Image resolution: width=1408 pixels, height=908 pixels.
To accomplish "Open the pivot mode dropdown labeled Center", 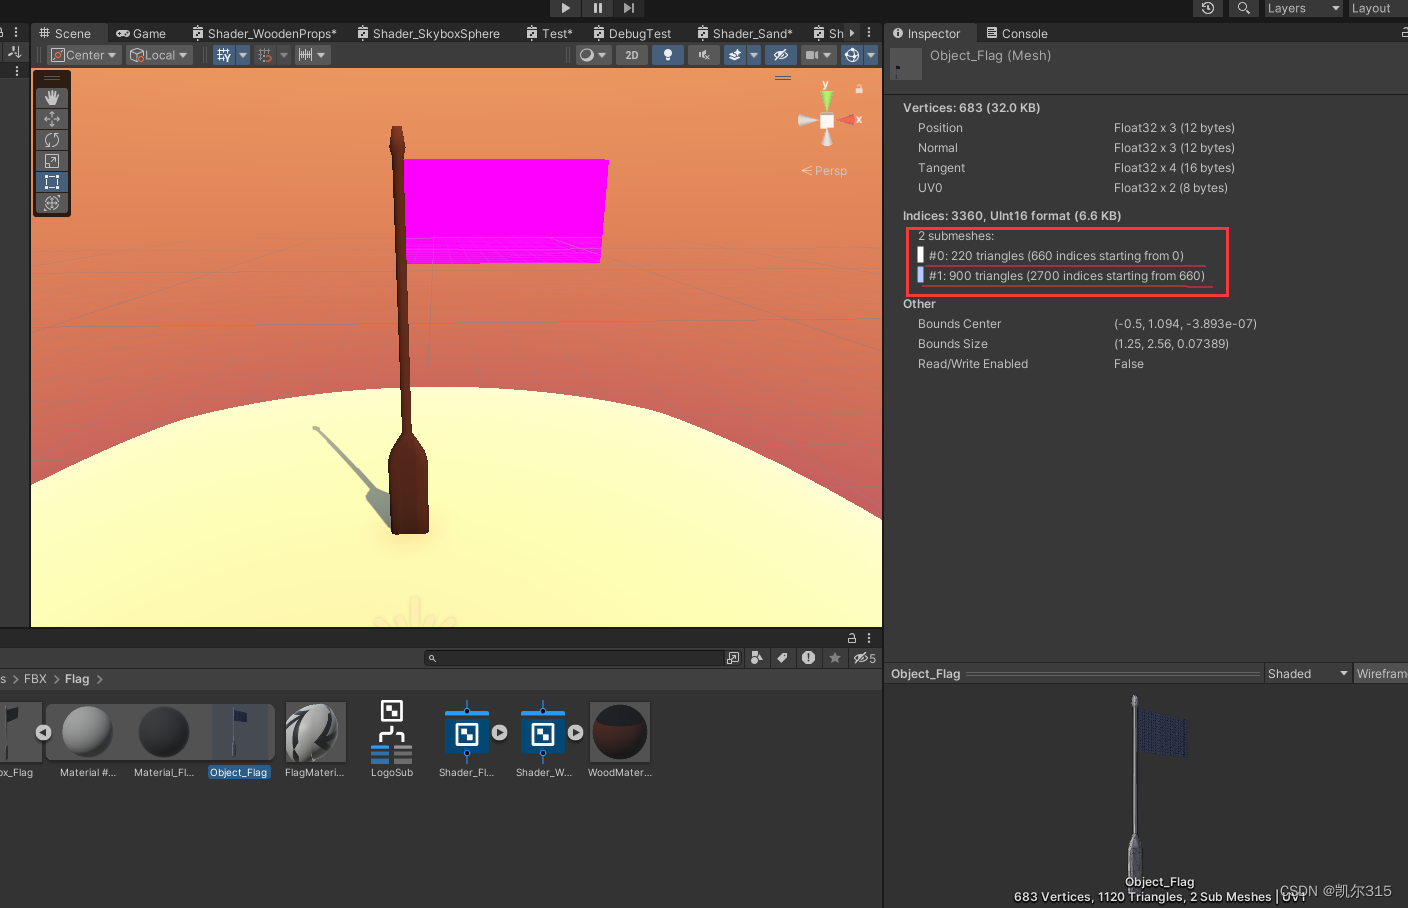I will (x=83, y=55).
